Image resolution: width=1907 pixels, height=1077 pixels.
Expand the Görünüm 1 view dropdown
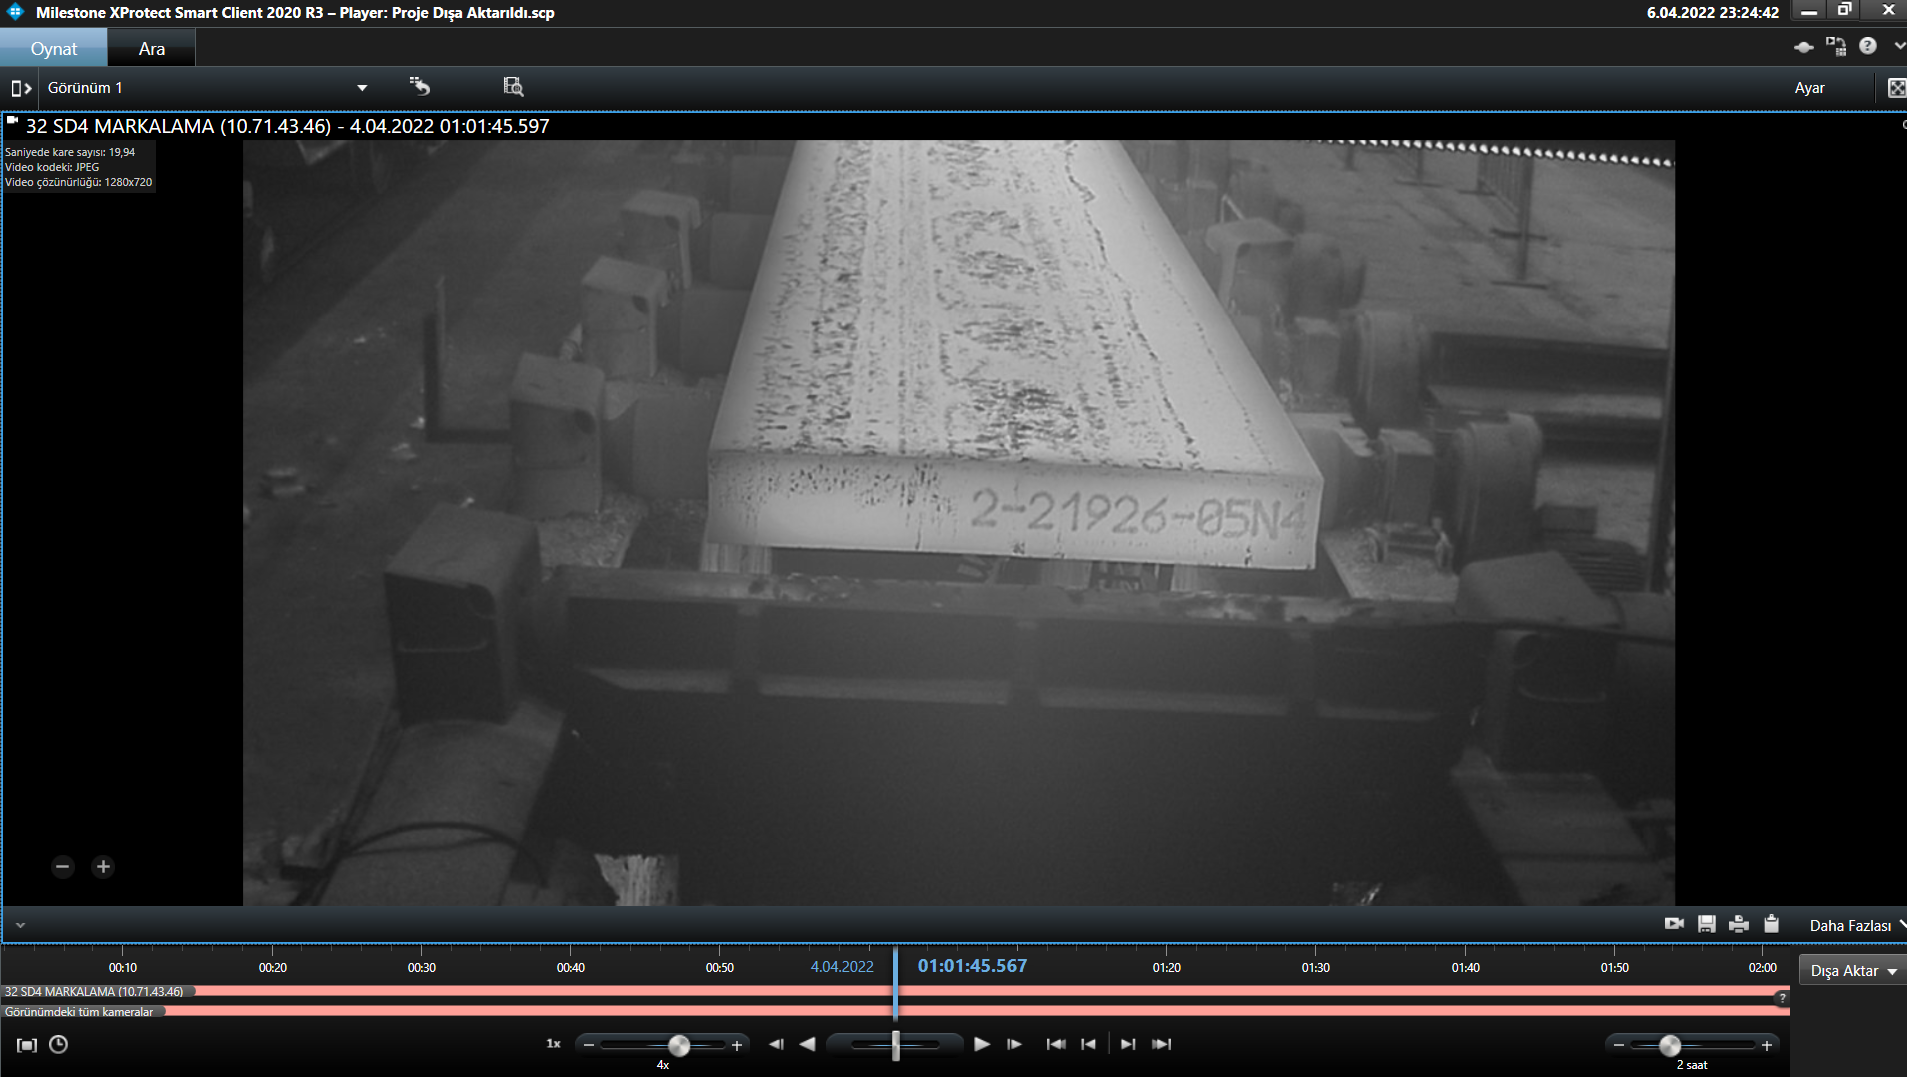pos(362,88)
